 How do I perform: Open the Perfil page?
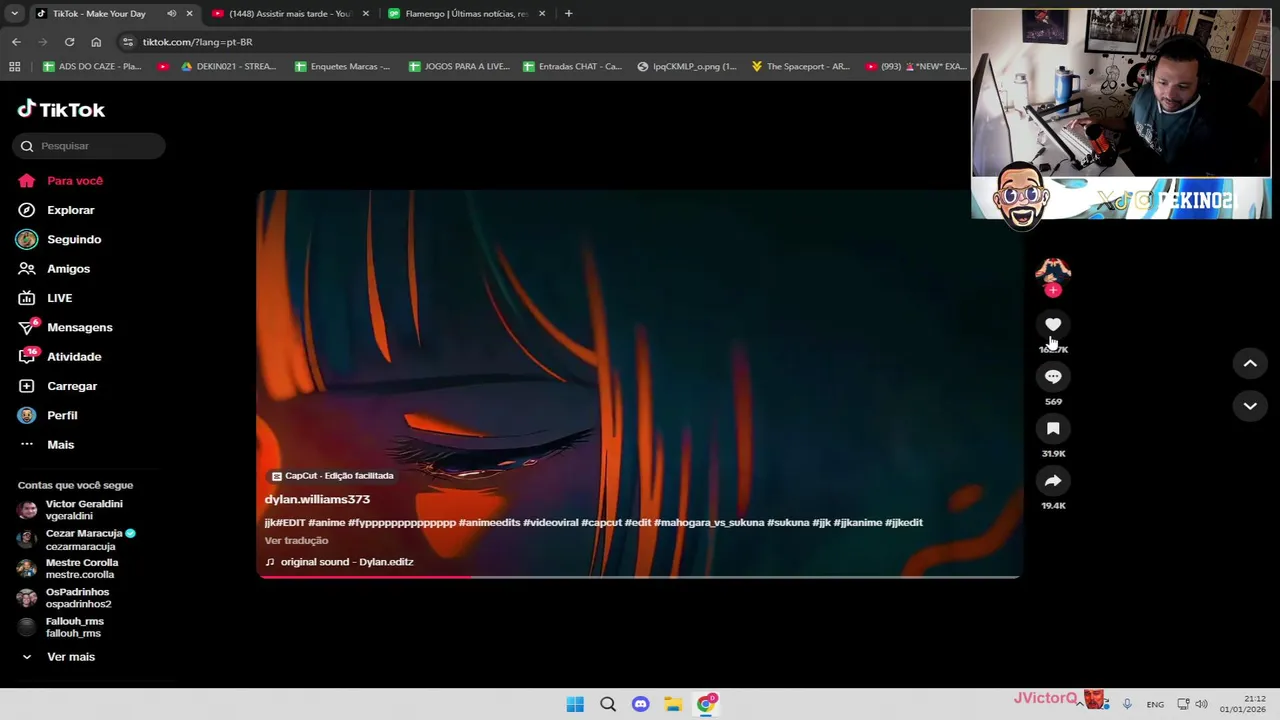tap(62, 415)
